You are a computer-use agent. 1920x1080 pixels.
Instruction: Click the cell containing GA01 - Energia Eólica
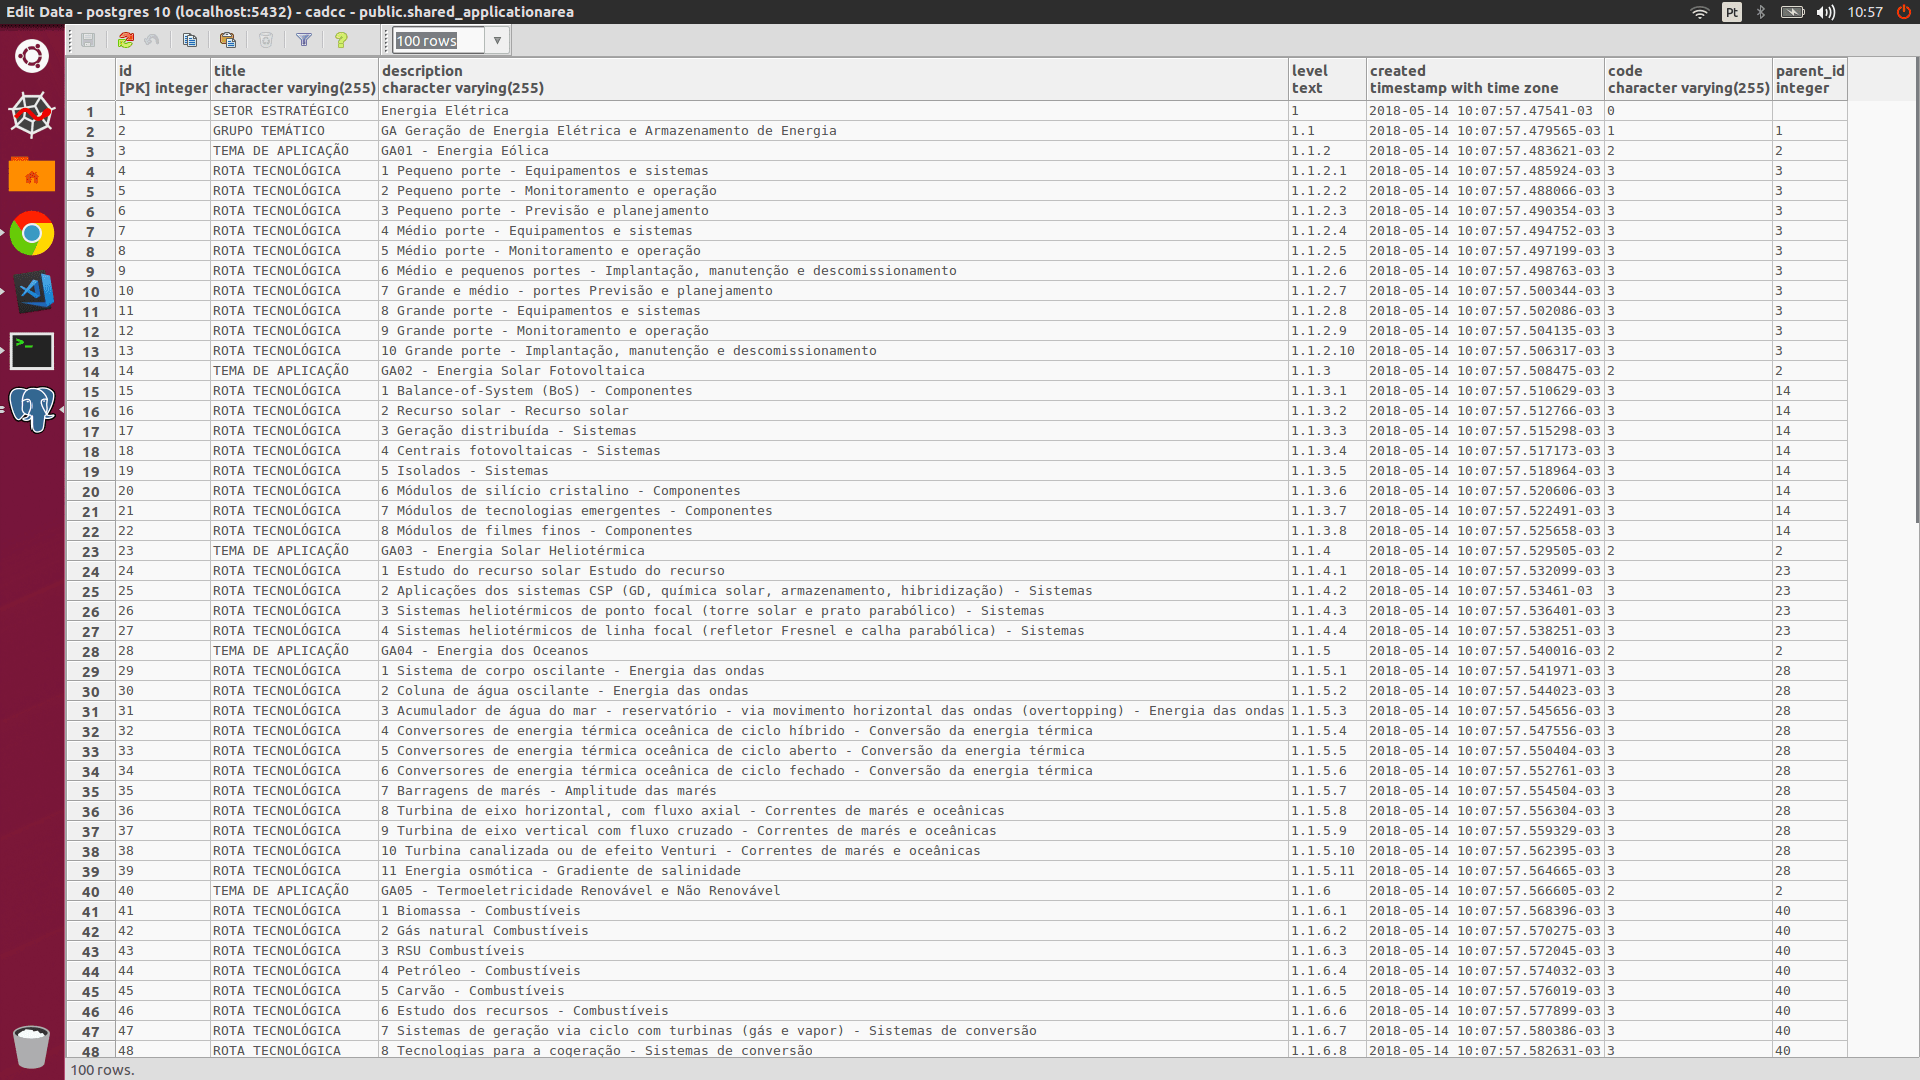pyautogui.click(x=463, y=151)
